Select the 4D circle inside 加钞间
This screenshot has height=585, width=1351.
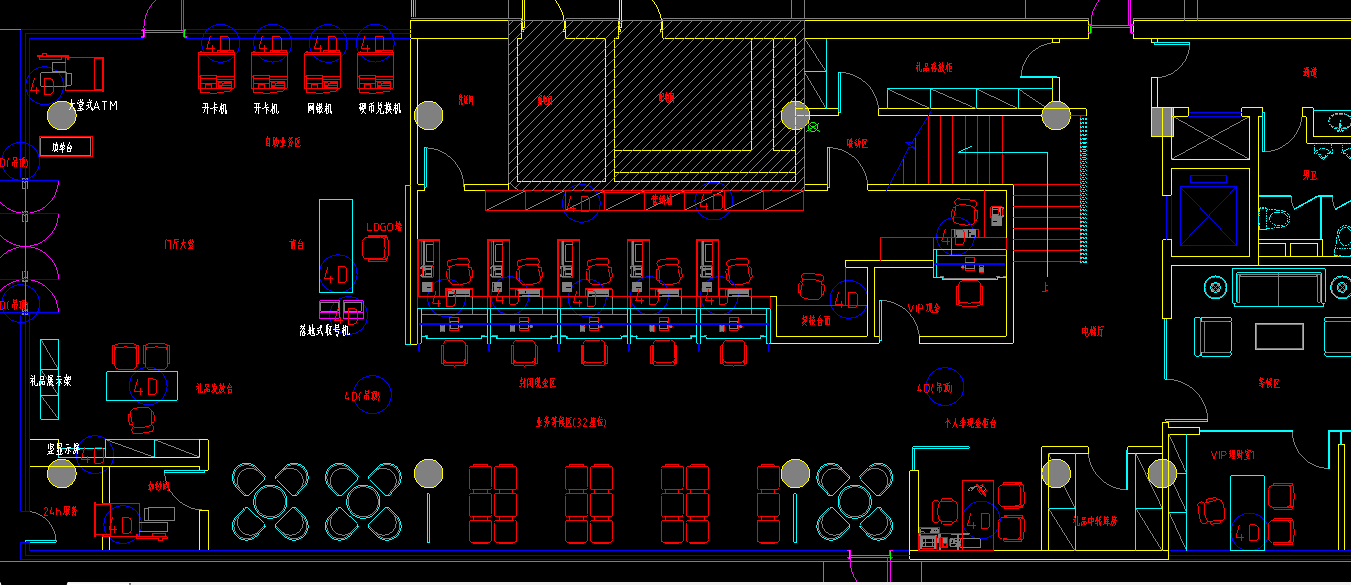[122, 524]
